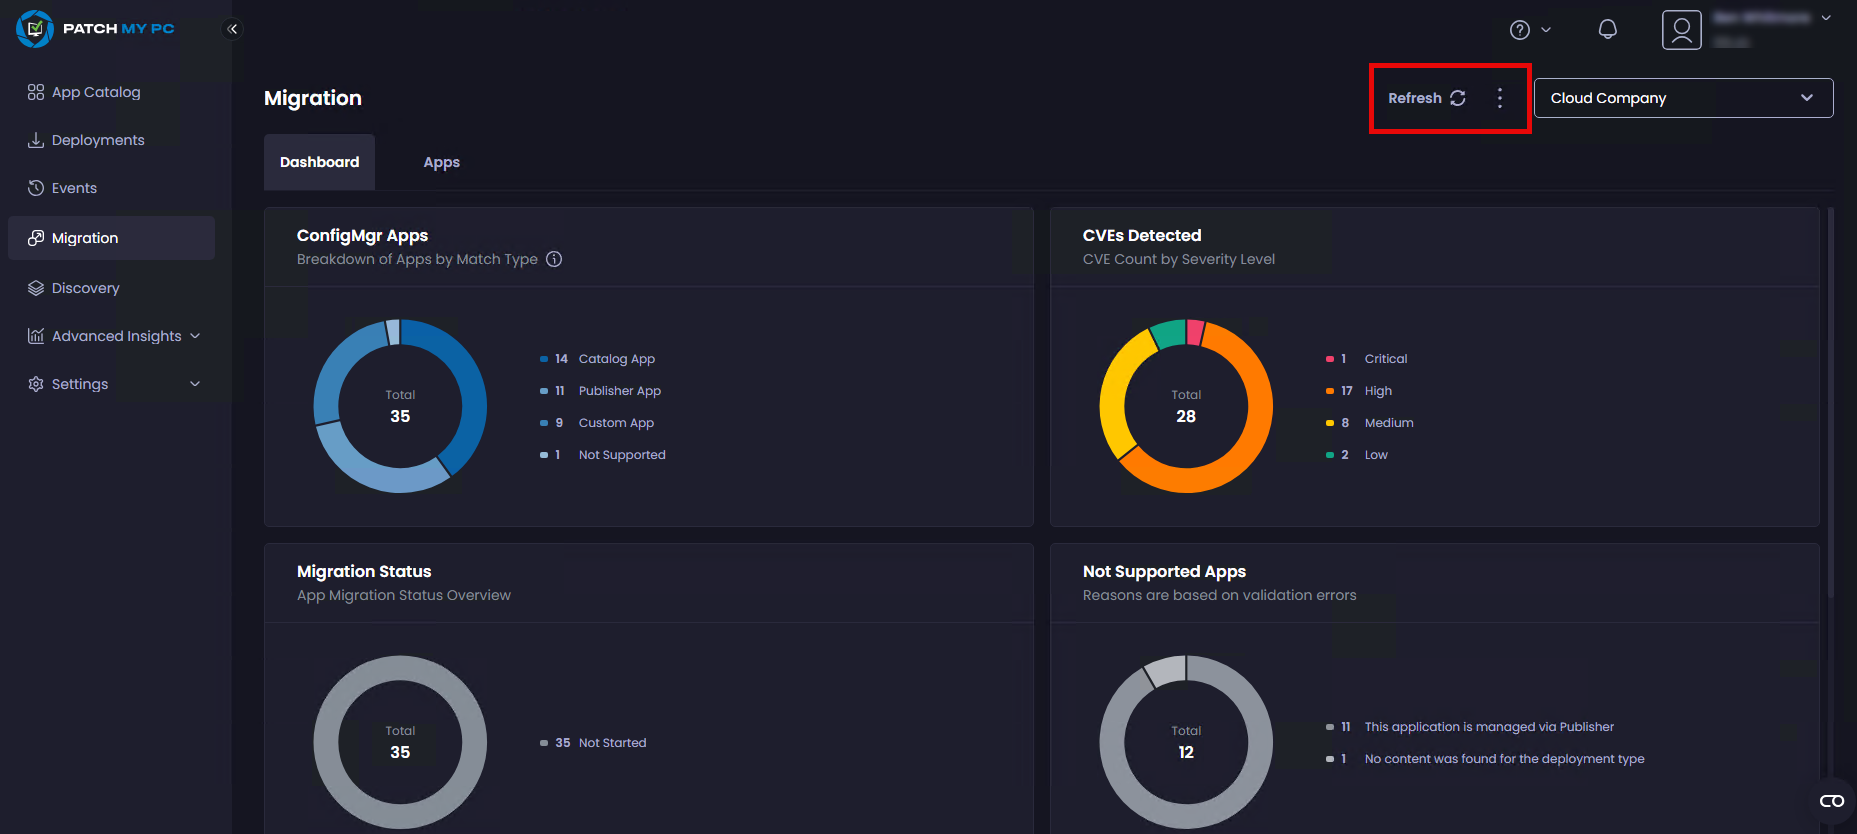
Task: Click the App Catalog grid icon
Action: (36, 92)
